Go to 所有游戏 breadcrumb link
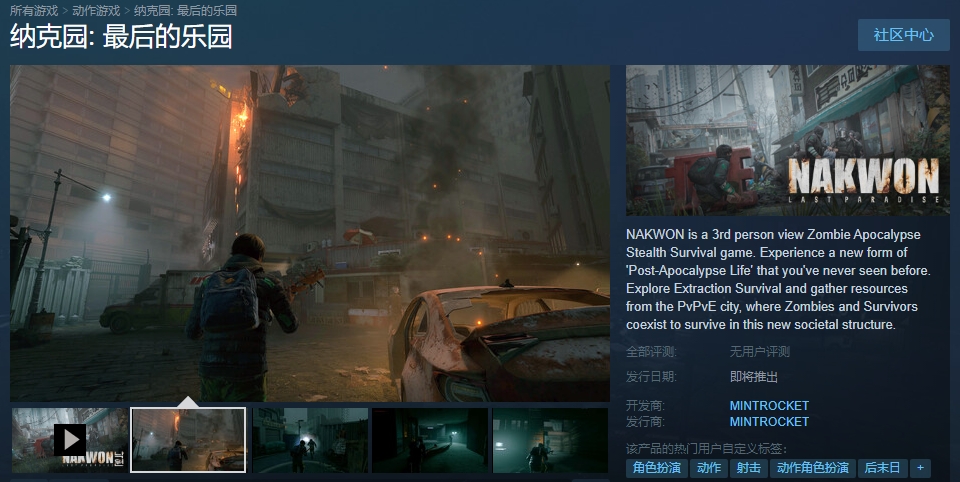Screen dimensions: 960x482 34,10
